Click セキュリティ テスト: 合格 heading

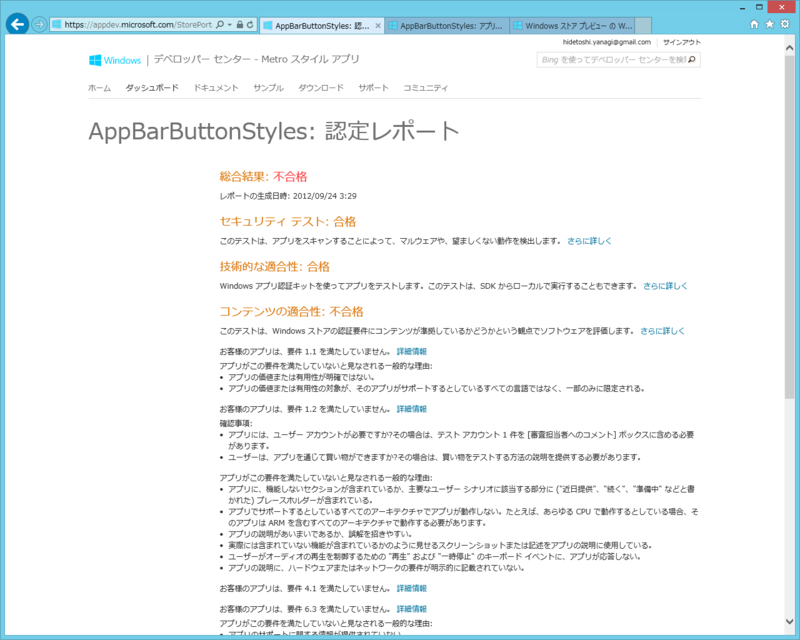(x=288, y=221)
